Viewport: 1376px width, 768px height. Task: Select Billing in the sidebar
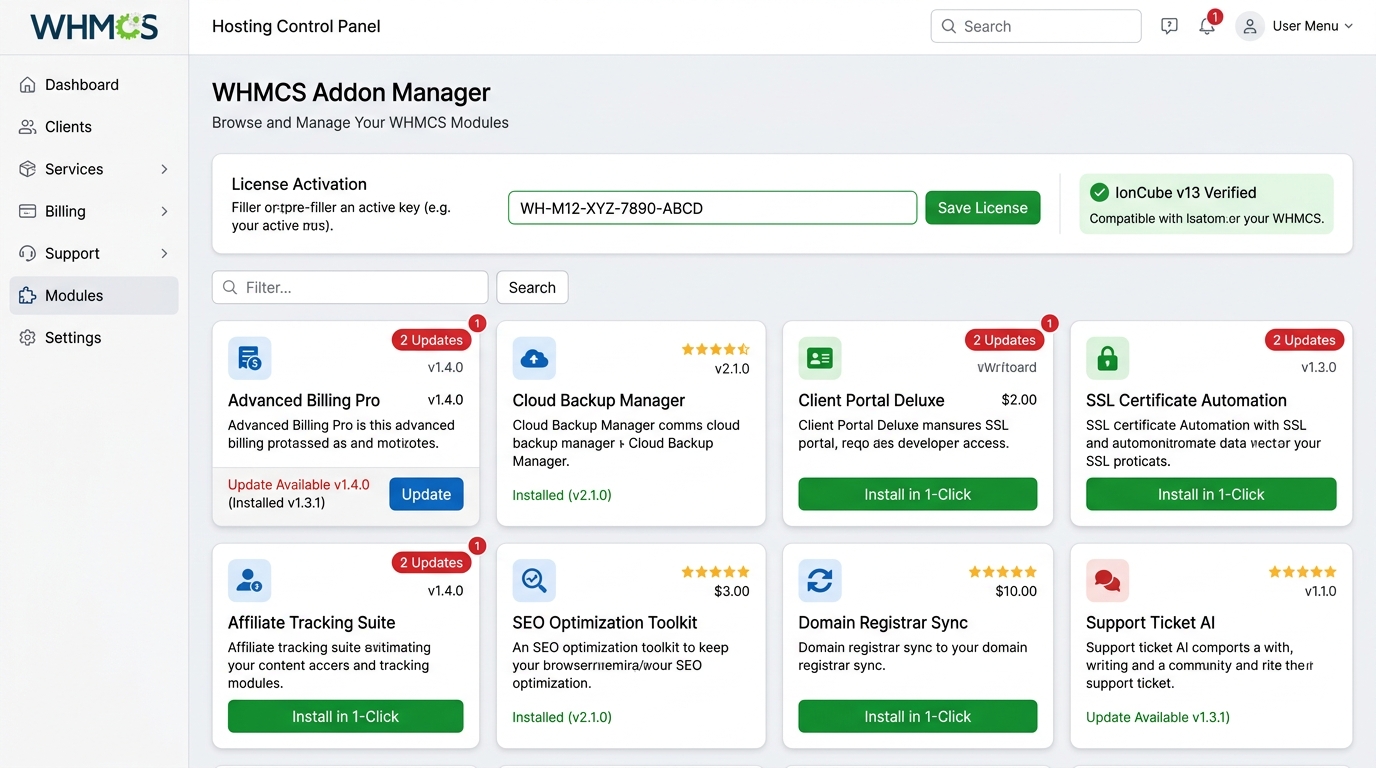[94, 211]
